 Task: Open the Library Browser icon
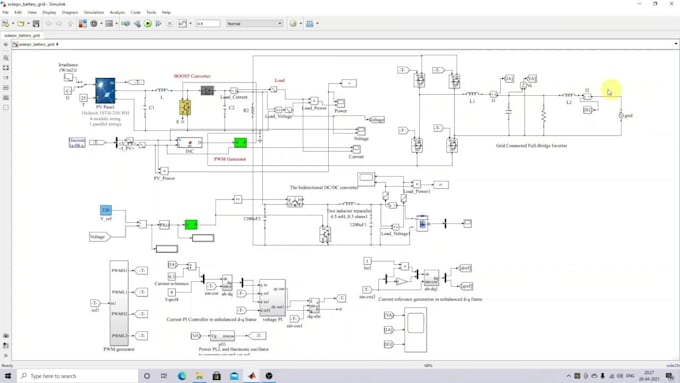pos(82,23)
